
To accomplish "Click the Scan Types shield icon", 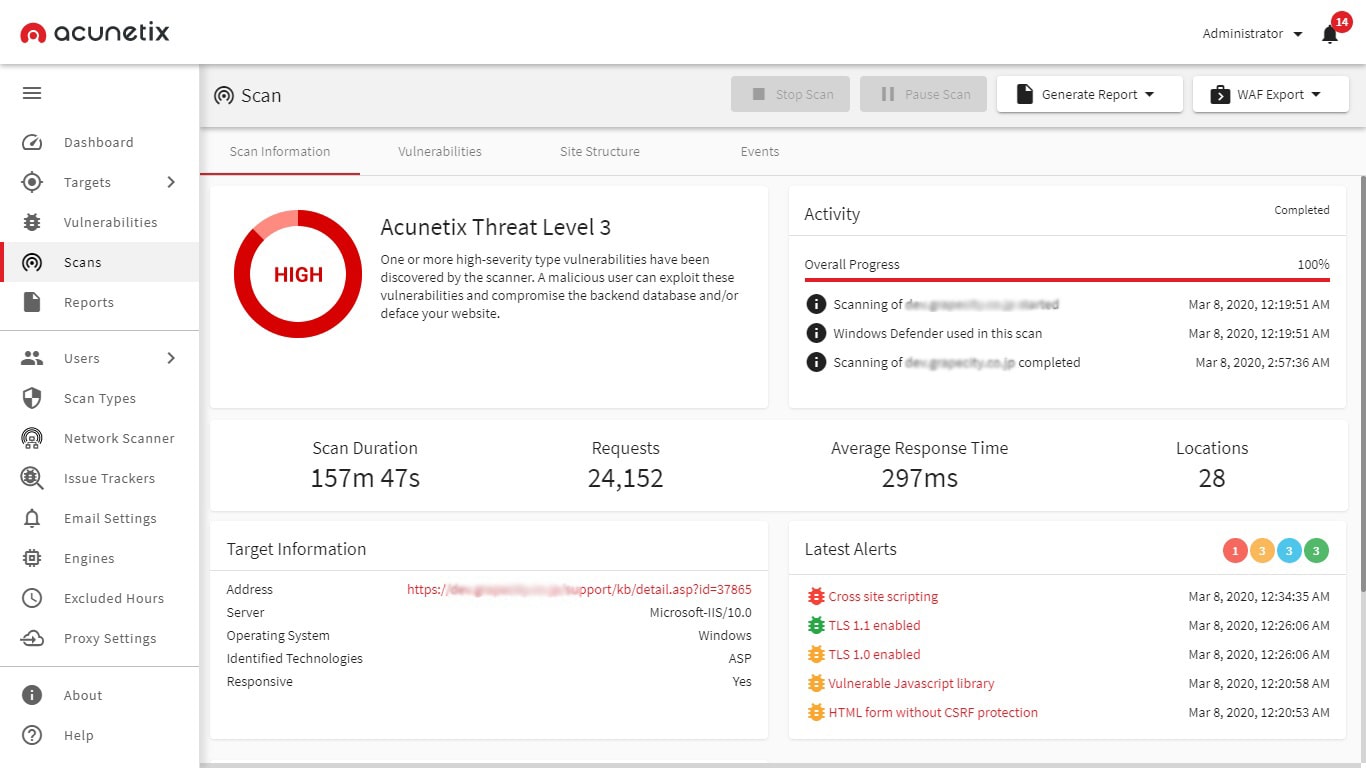I will pos(32,398).
